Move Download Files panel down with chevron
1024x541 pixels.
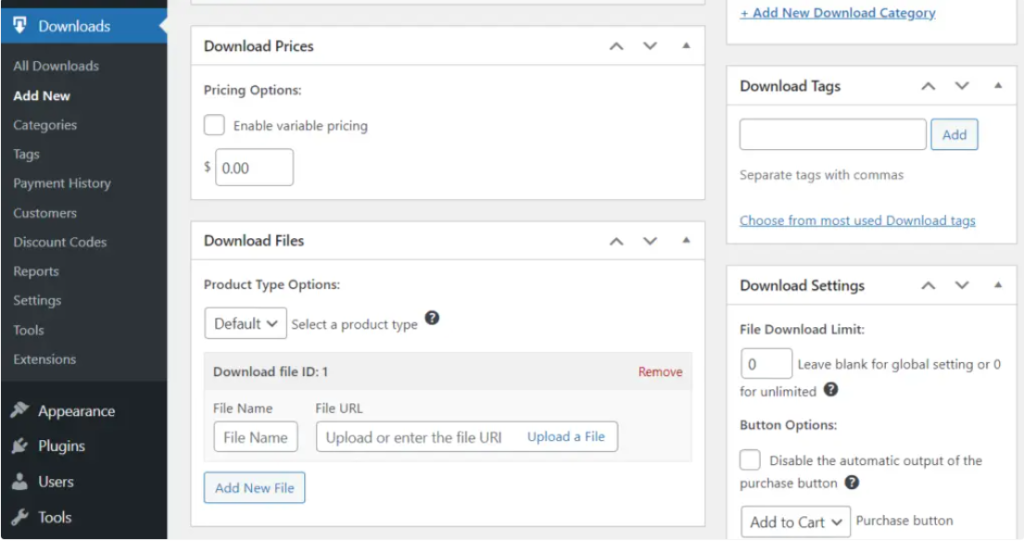650,241
